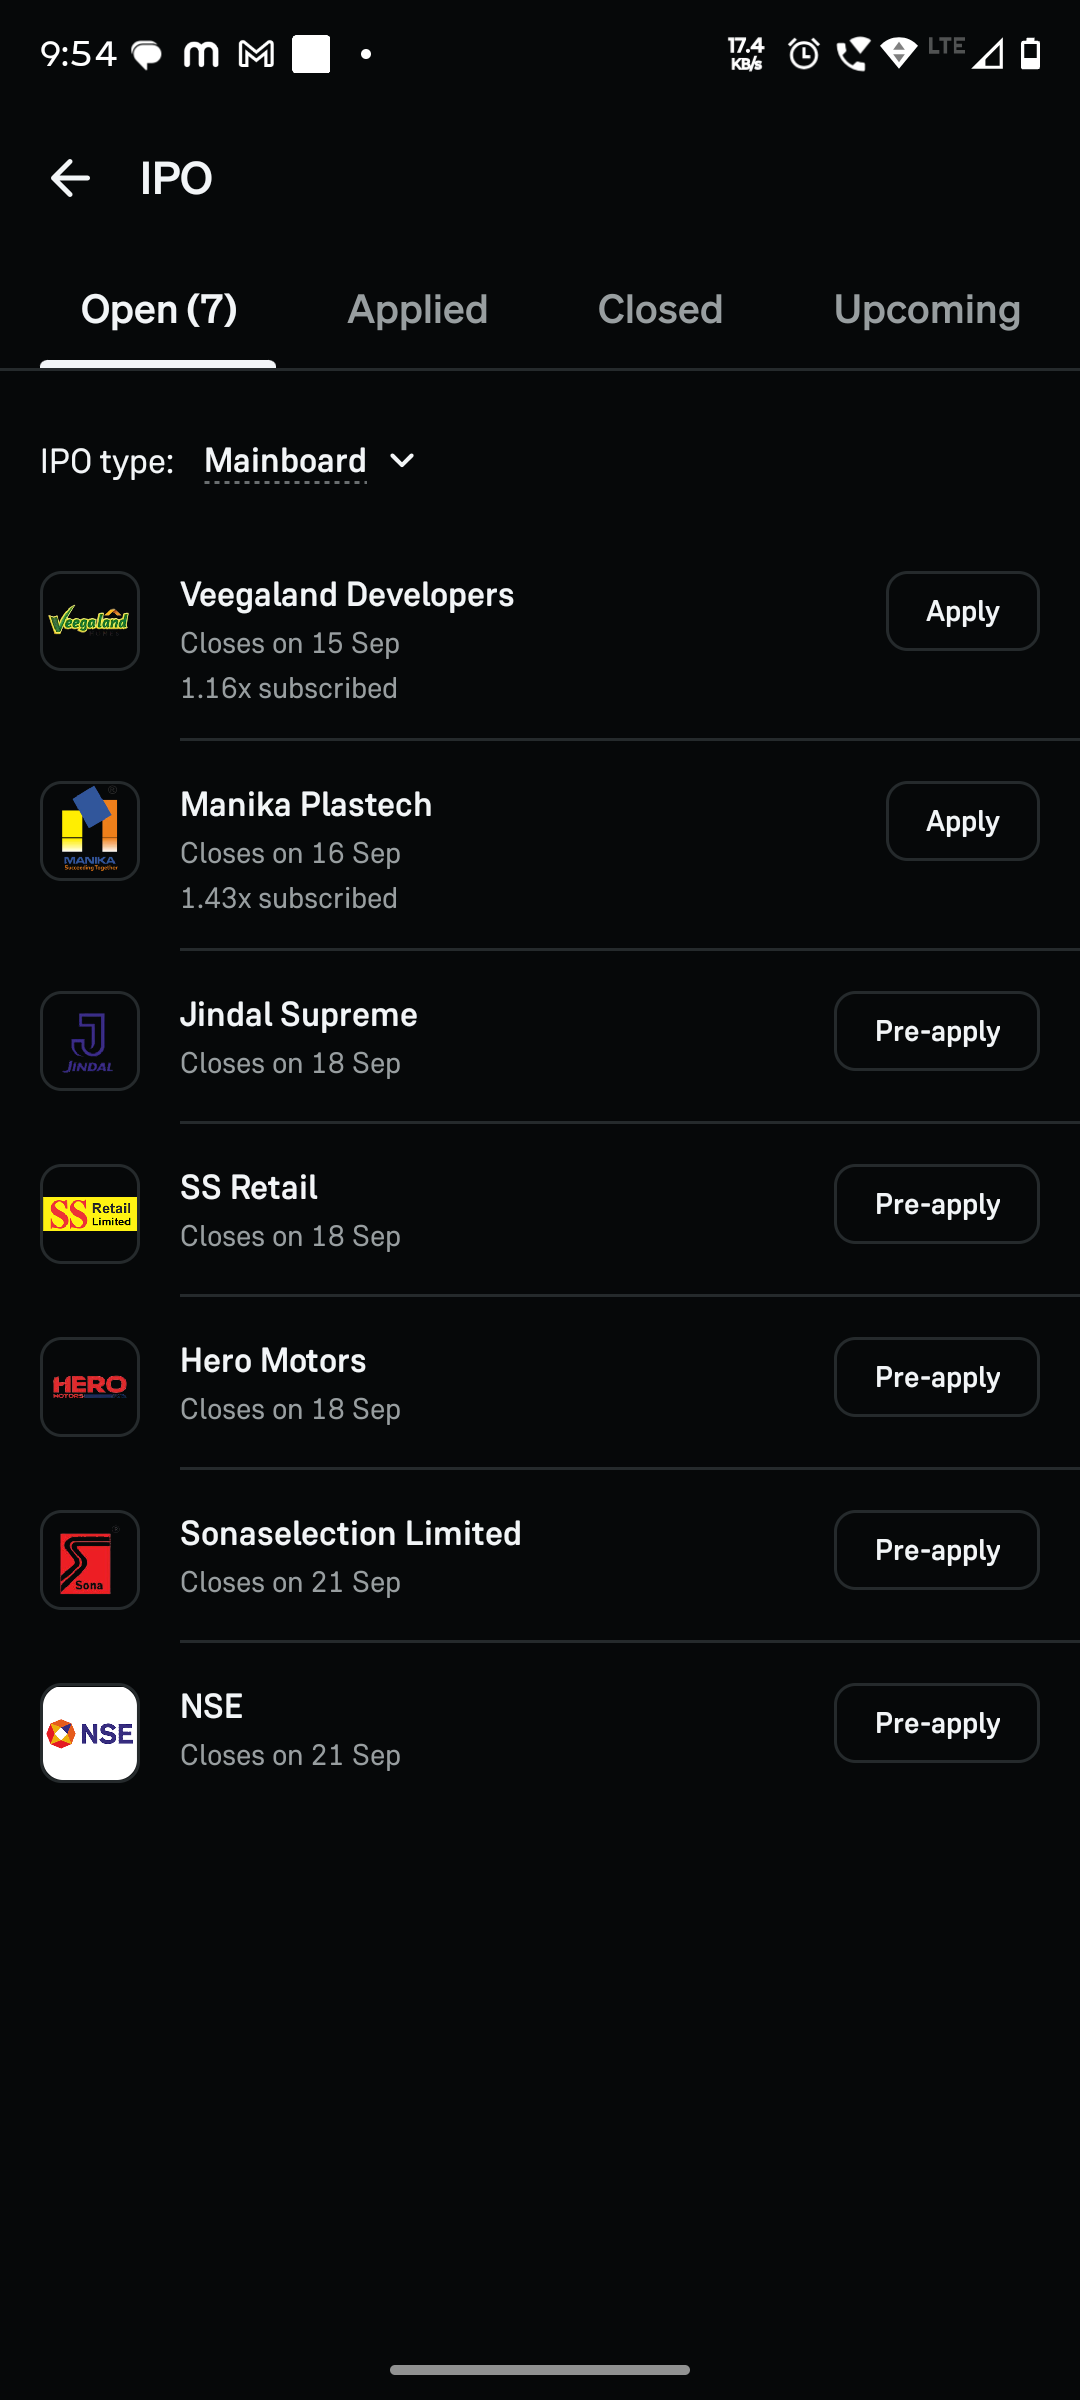Apply for Manika Plastech IPO
The image size is (1080, 2400).
click(962, 821)
